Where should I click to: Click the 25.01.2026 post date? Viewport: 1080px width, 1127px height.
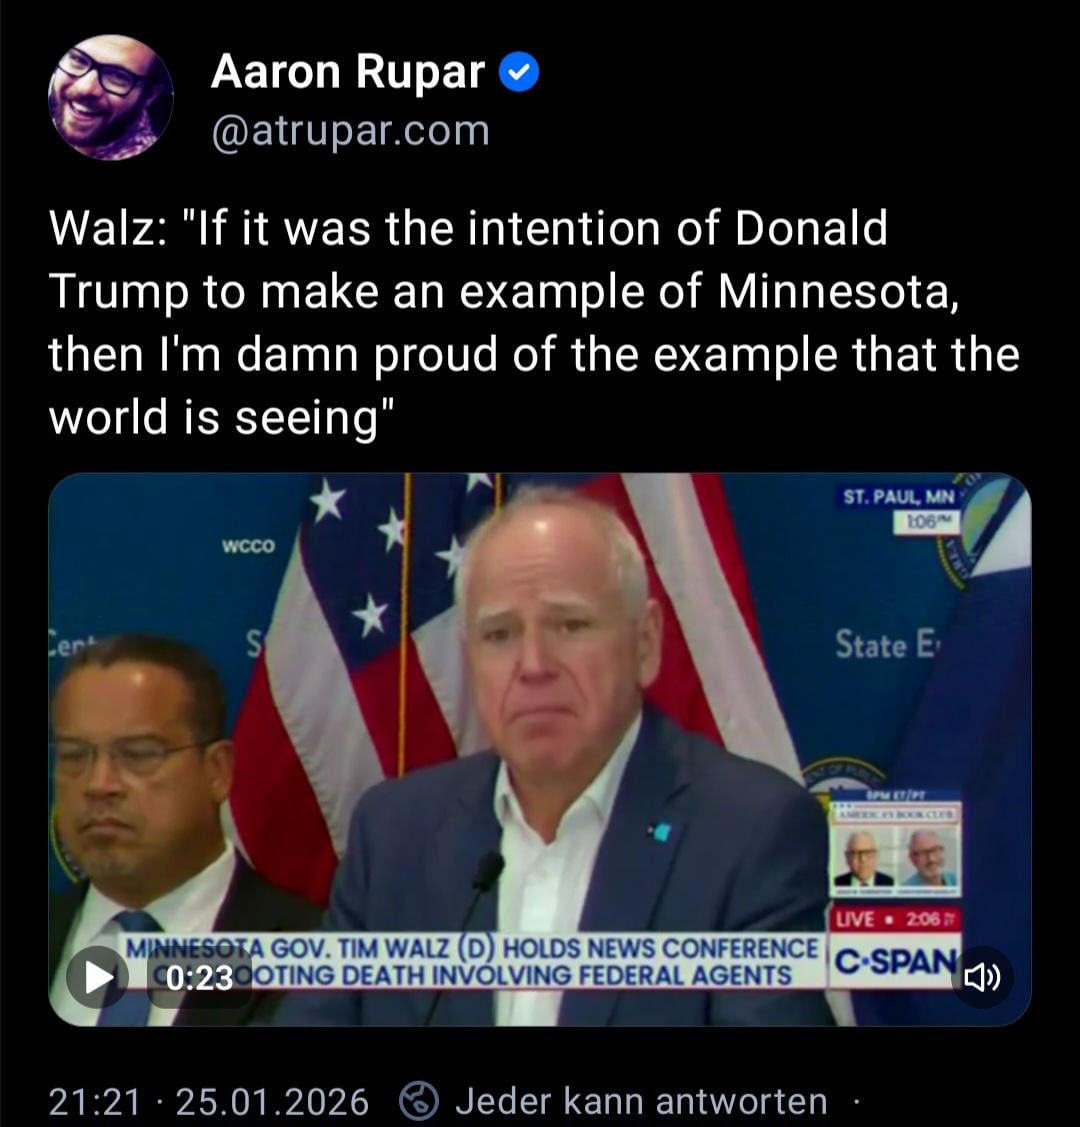point(272,1101)
